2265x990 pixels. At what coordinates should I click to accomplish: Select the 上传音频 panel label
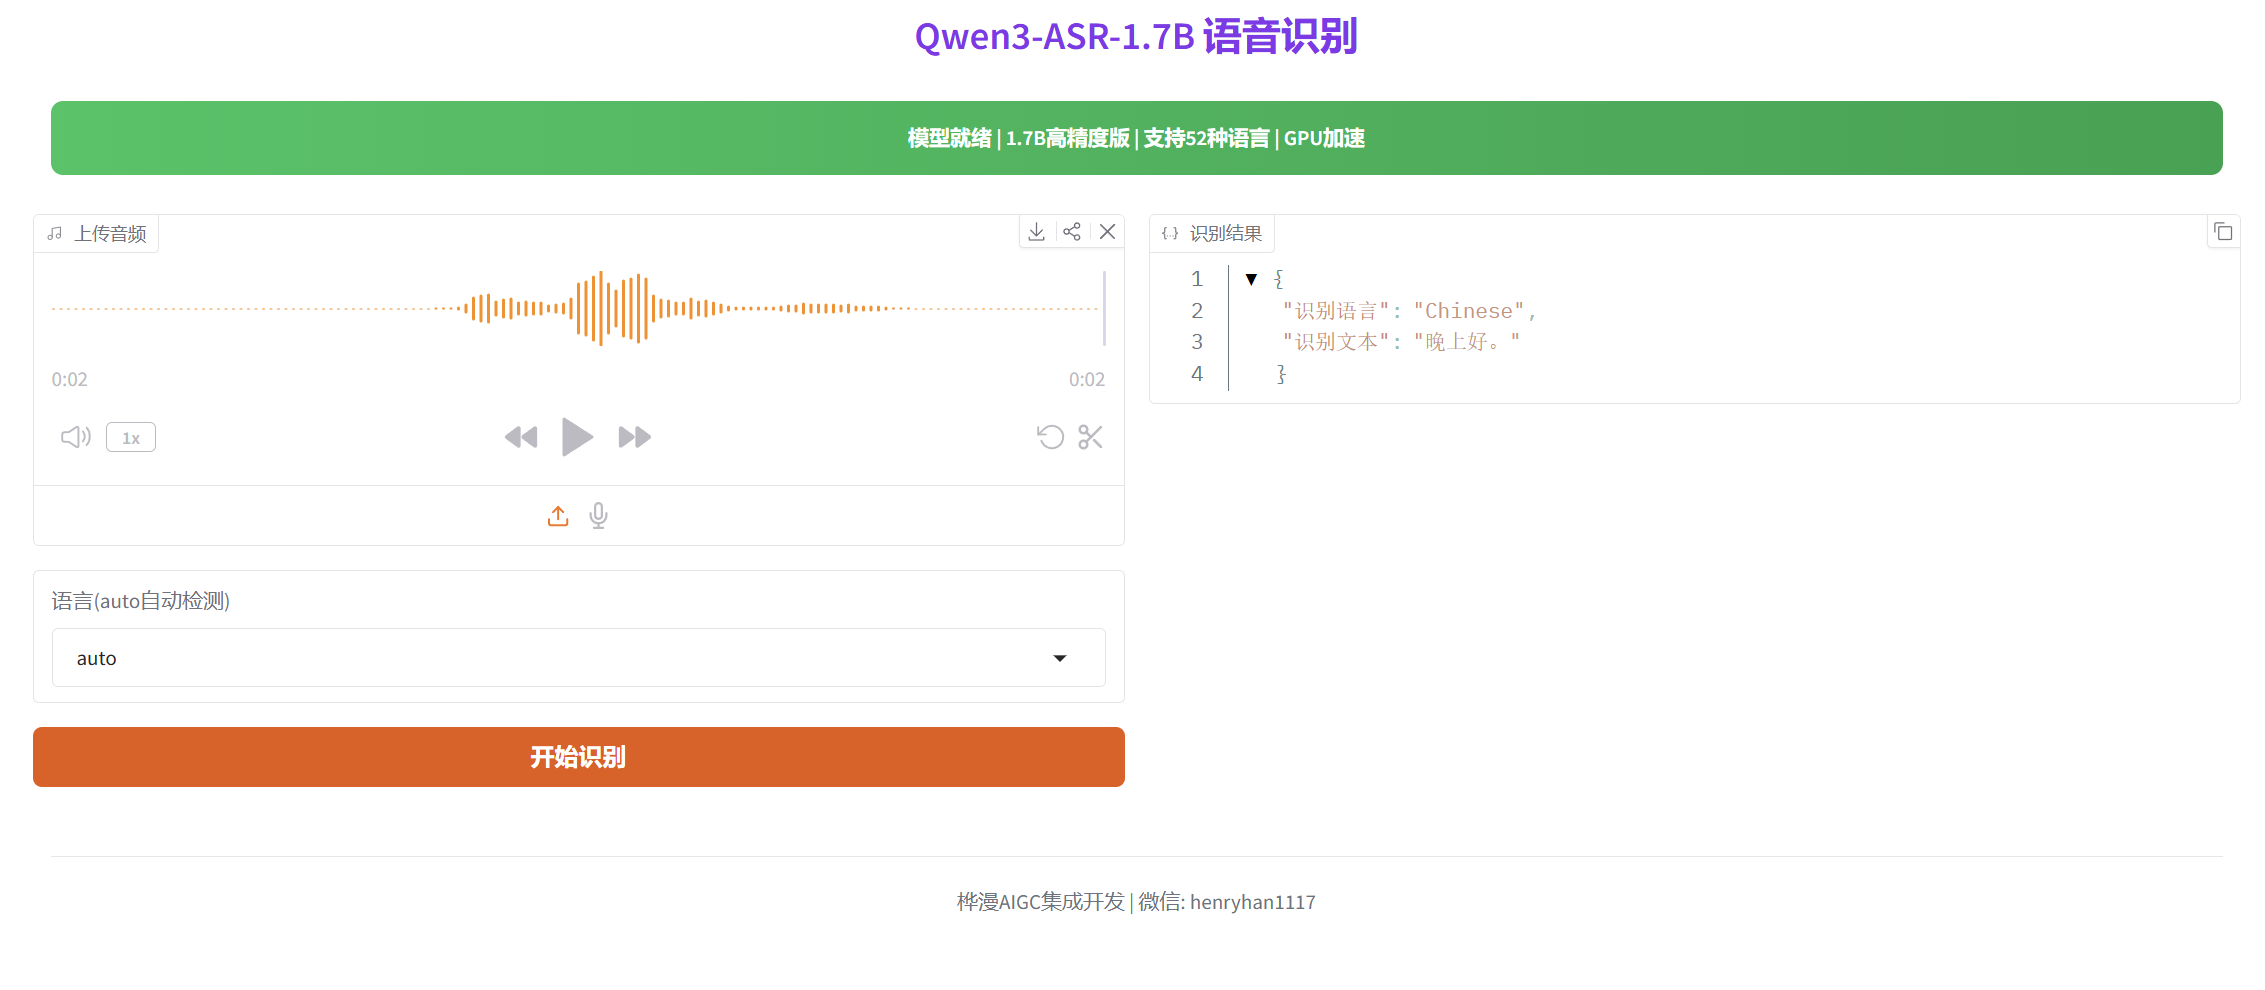click(110, 233)
